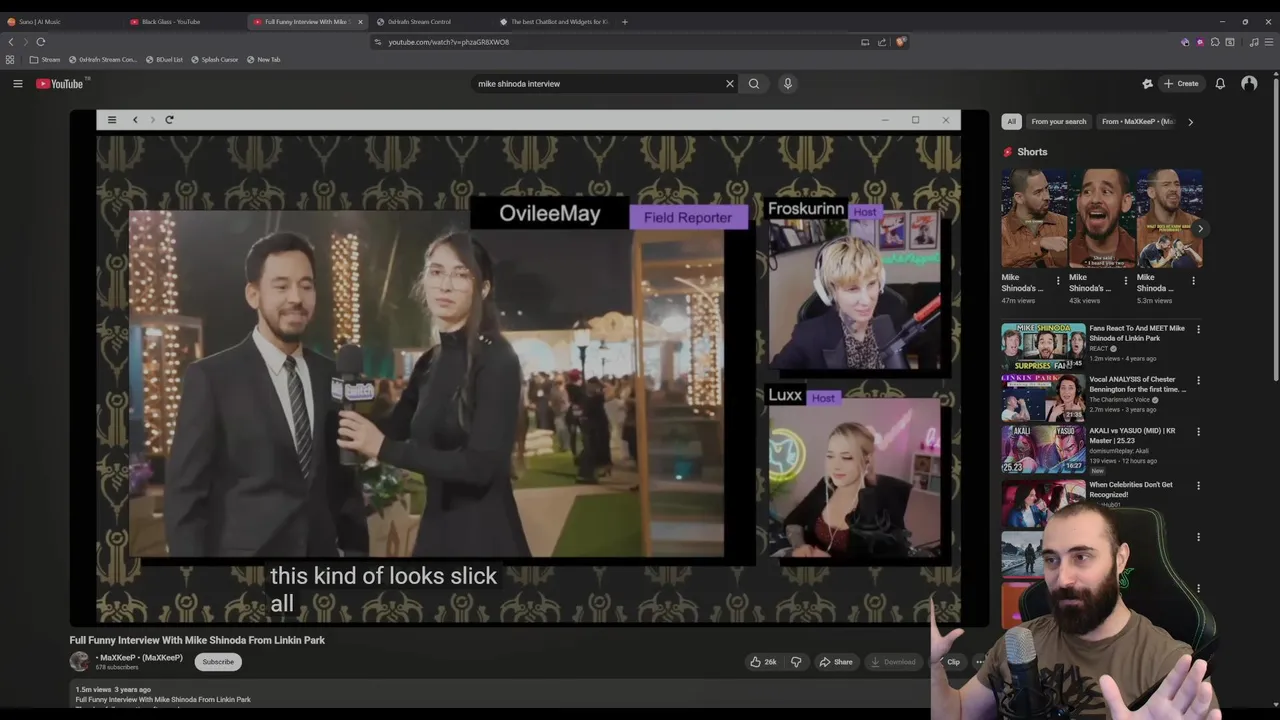1280x720 pixels.
Task: Open options for the 5.3m views Short
Action: click(x=1193, y=281)
